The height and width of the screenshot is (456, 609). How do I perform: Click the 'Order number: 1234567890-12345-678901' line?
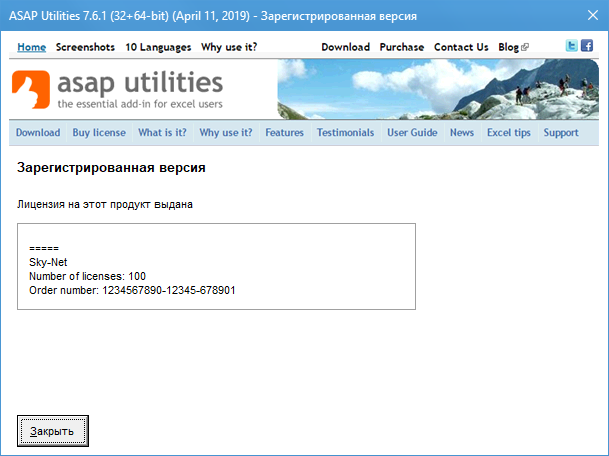[132, 290]
